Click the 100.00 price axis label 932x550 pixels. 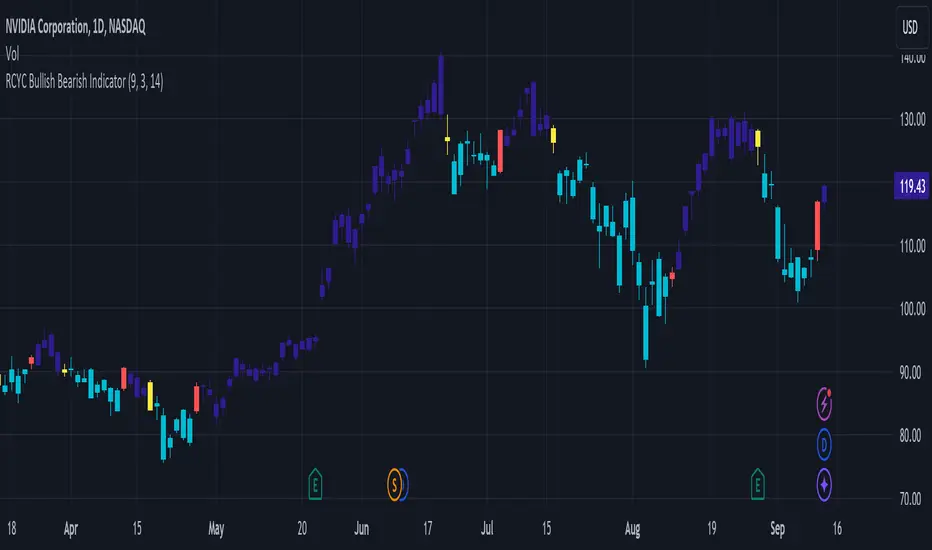point(912,309)
